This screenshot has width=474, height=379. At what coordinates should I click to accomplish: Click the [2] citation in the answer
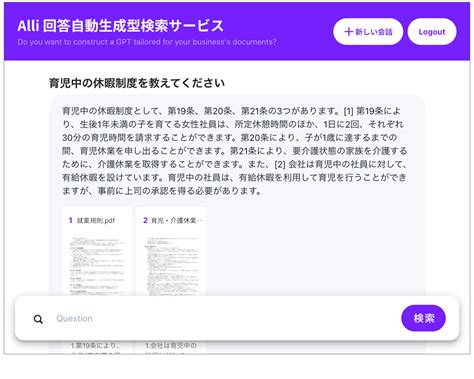[x=279, y=164]
